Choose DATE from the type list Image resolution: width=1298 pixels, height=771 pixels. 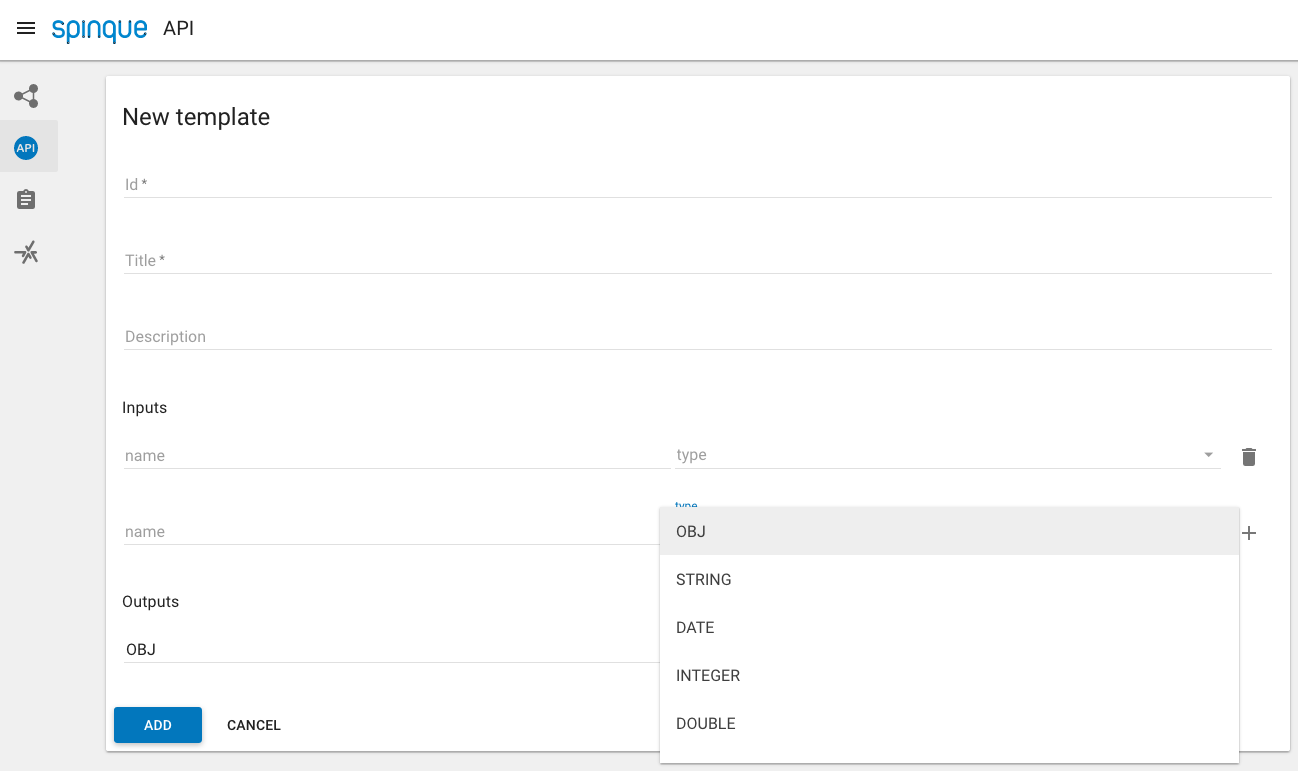(x=949, y=627)
